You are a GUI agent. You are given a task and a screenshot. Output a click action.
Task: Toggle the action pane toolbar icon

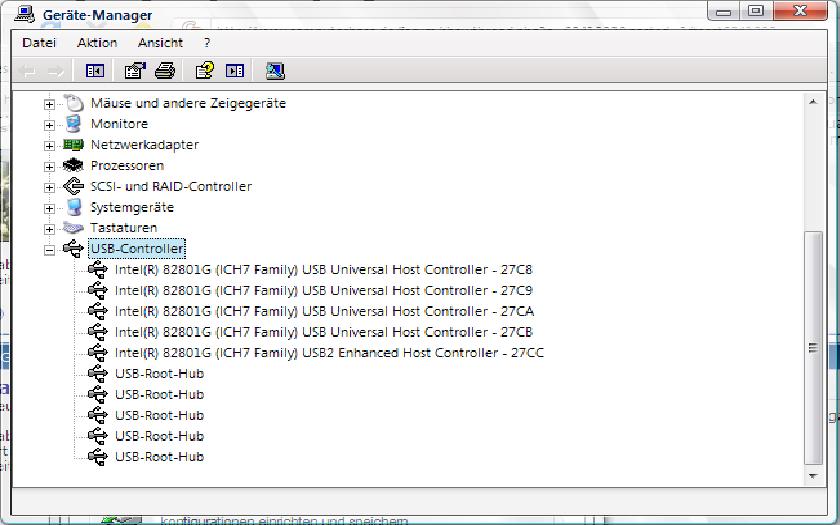coord(235,71)
